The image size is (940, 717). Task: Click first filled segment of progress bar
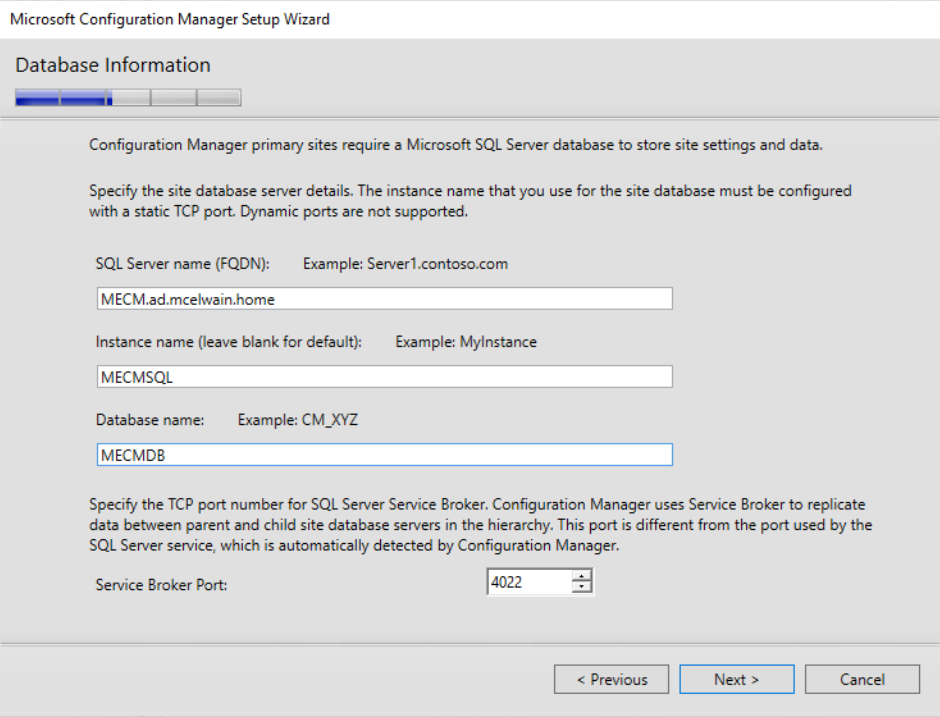click(37, 98)
